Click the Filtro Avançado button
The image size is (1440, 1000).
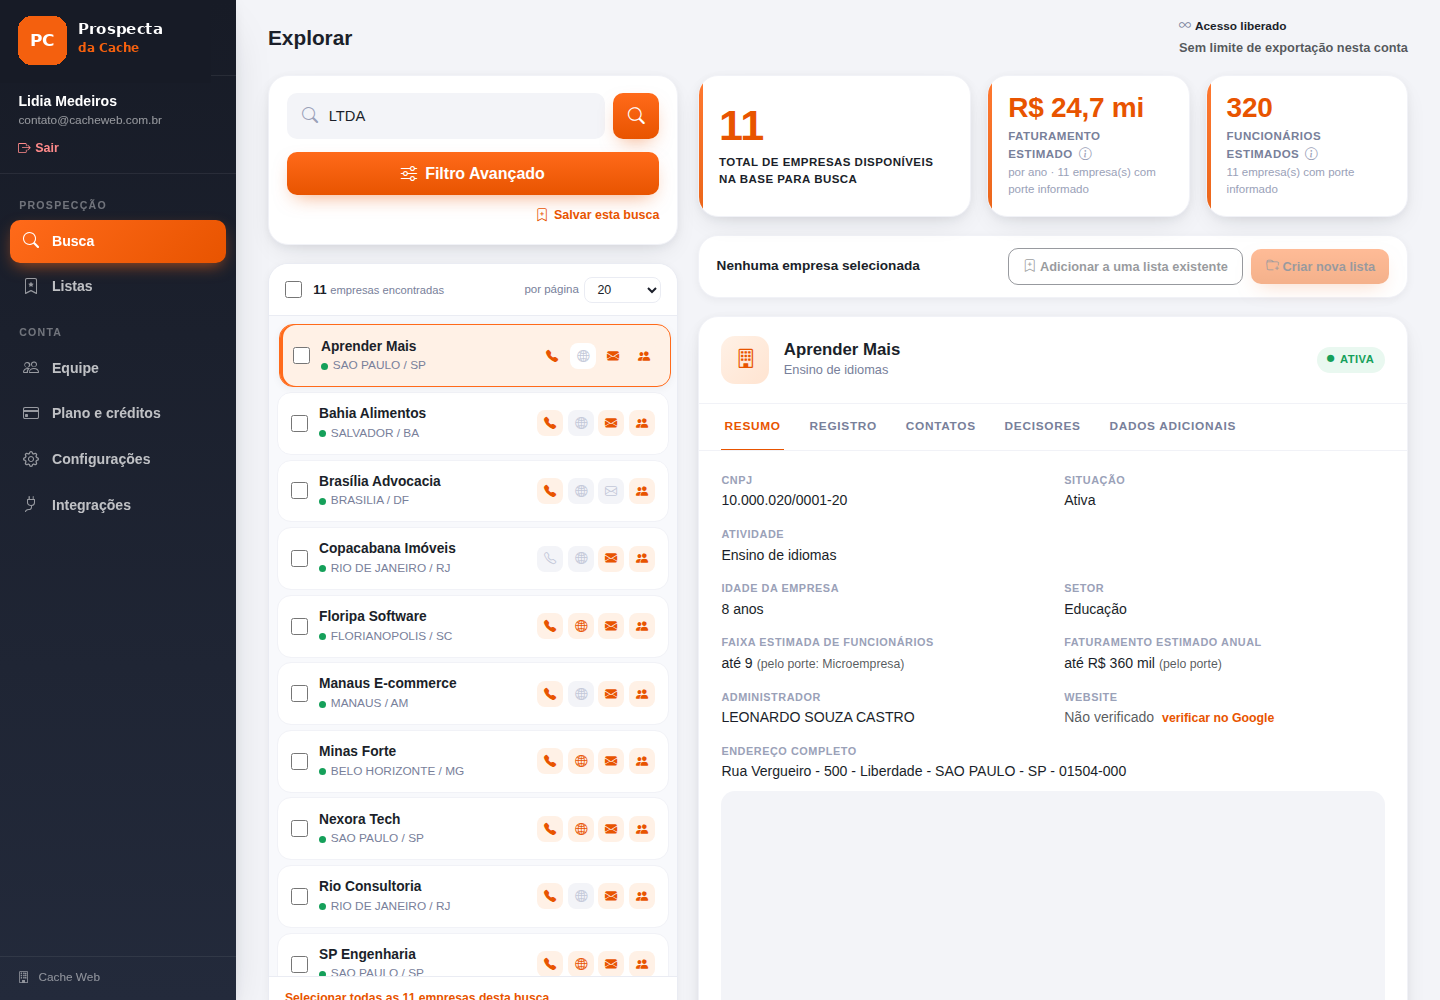point(473,174)
